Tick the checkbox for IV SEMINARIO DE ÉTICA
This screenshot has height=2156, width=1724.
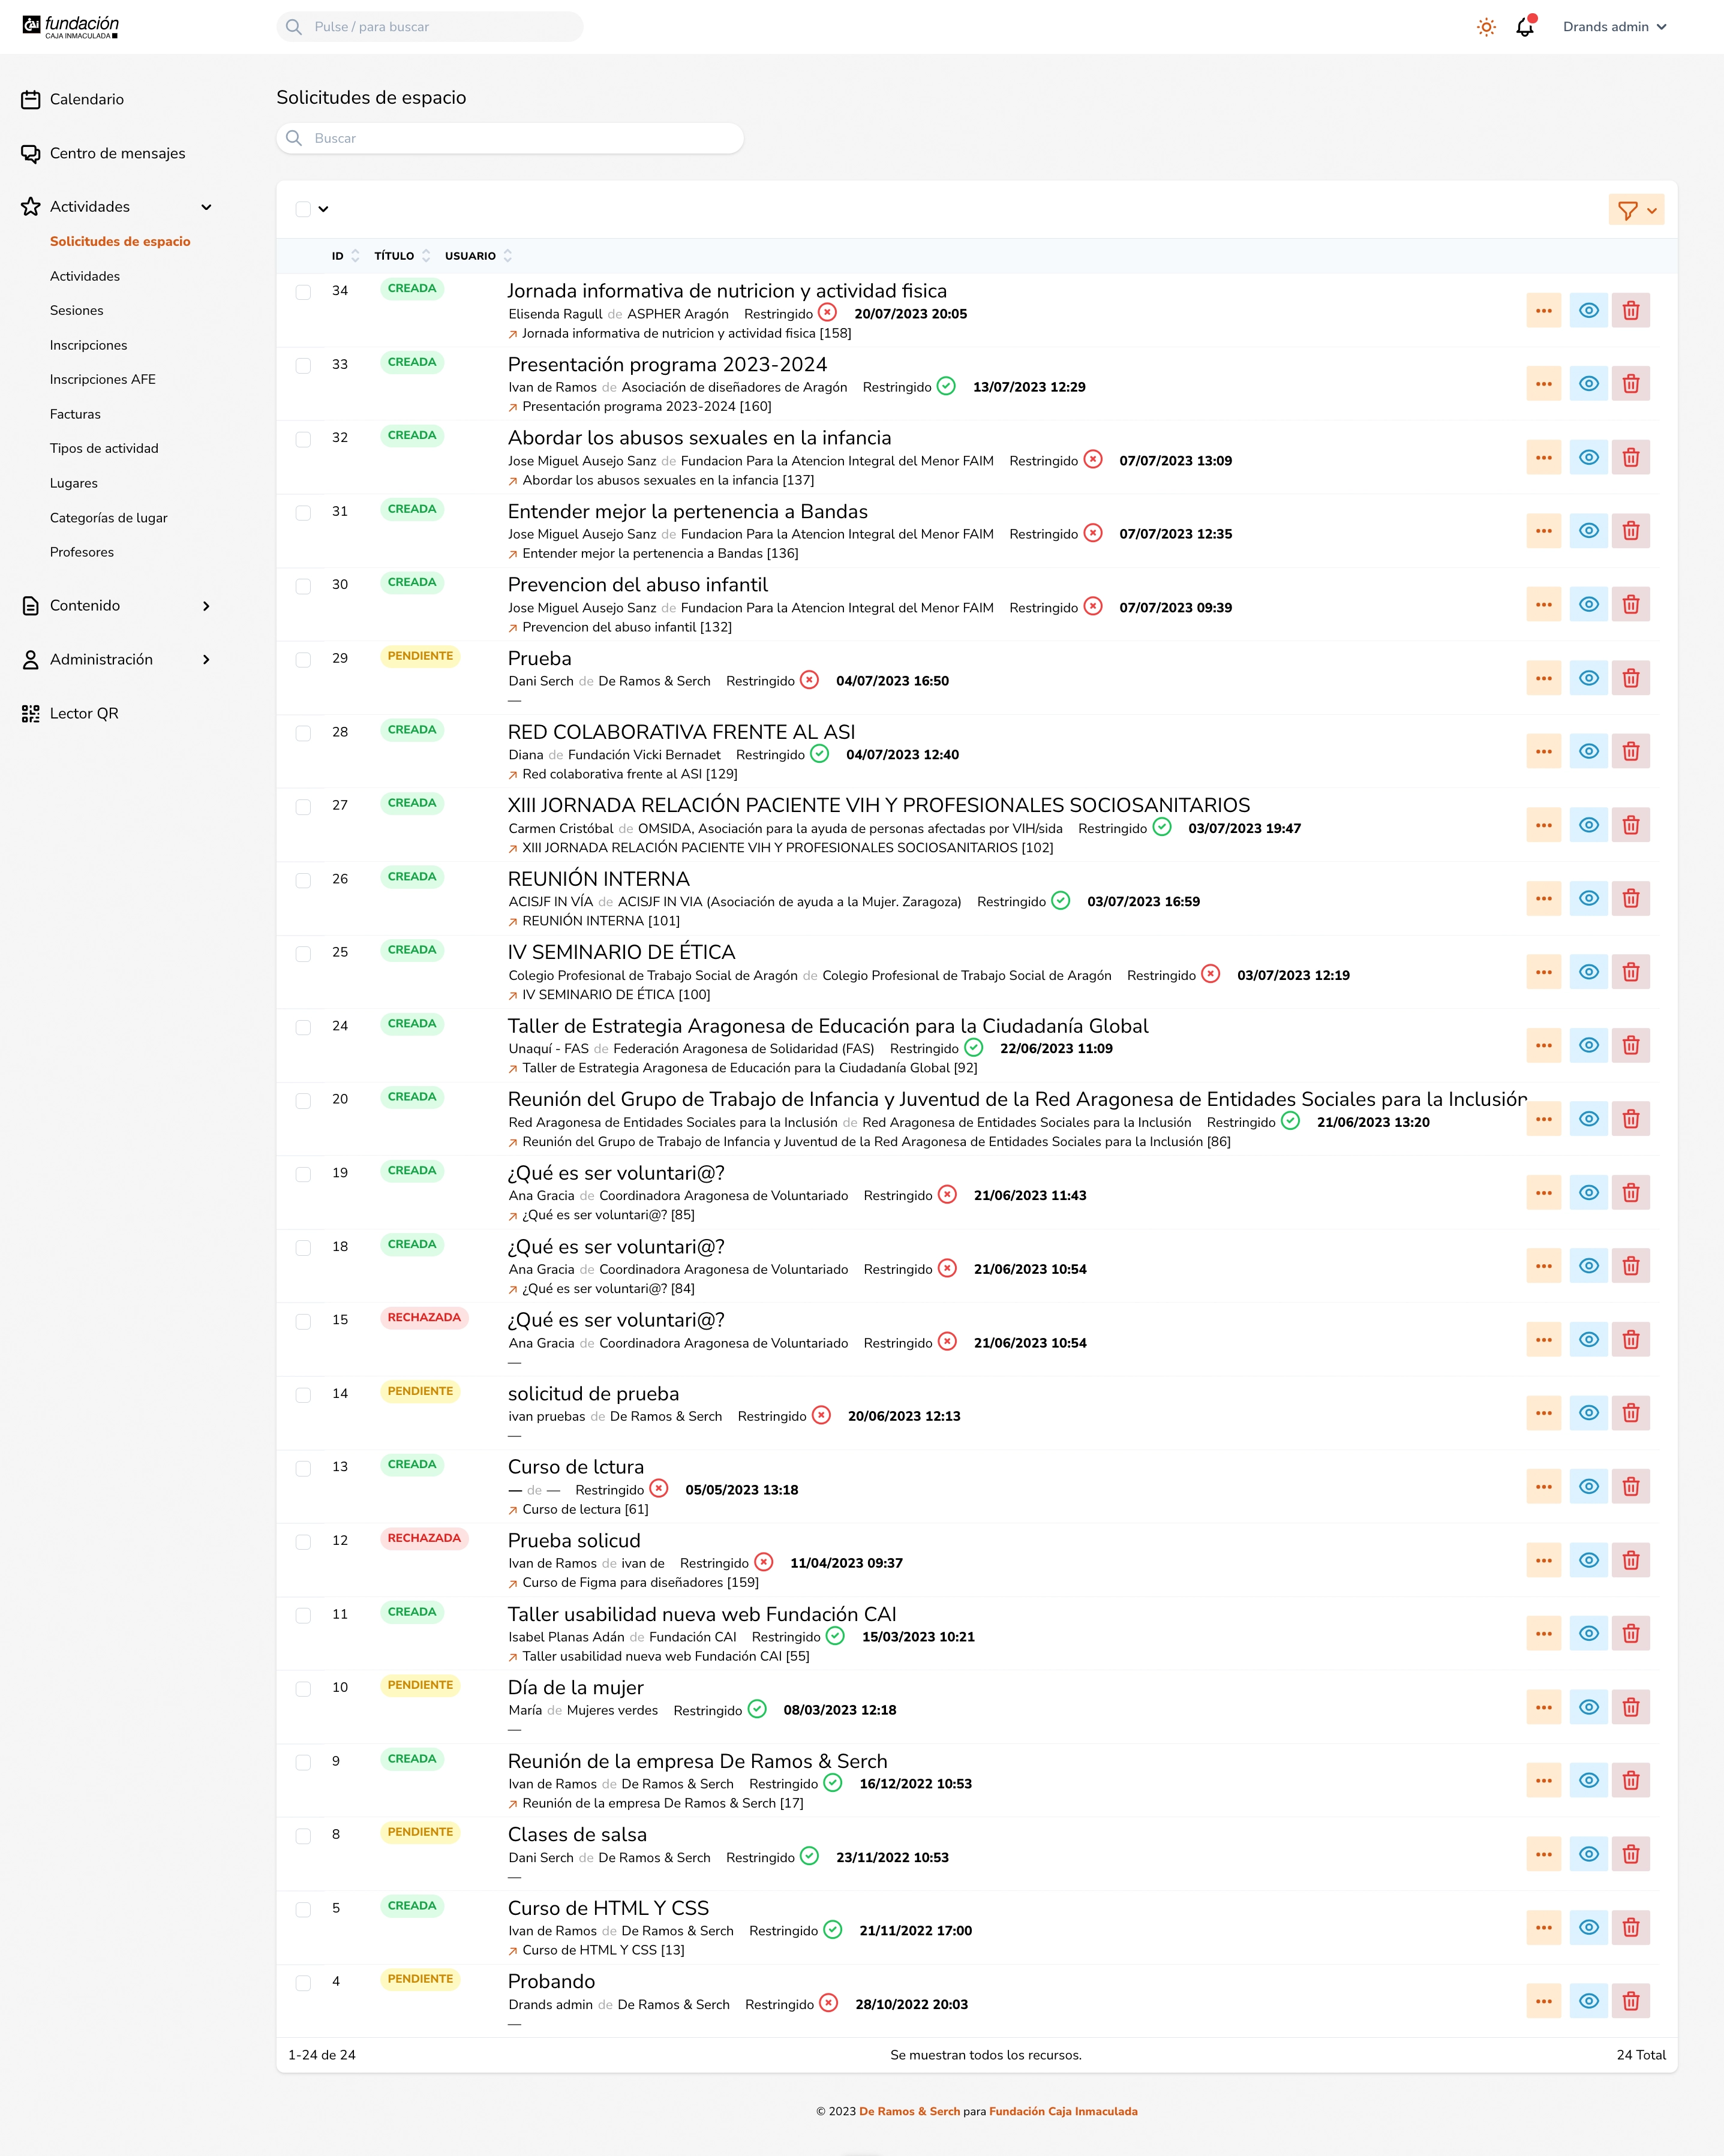coord(303,954)
